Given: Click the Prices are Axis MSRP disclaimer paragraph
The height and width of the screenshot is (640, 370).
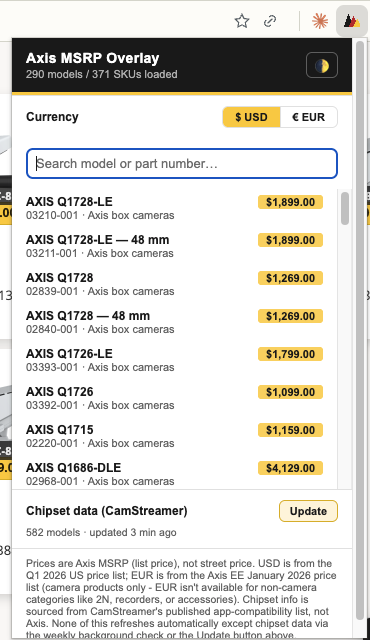Looking at the screenshot, I should tap(181, 599).
